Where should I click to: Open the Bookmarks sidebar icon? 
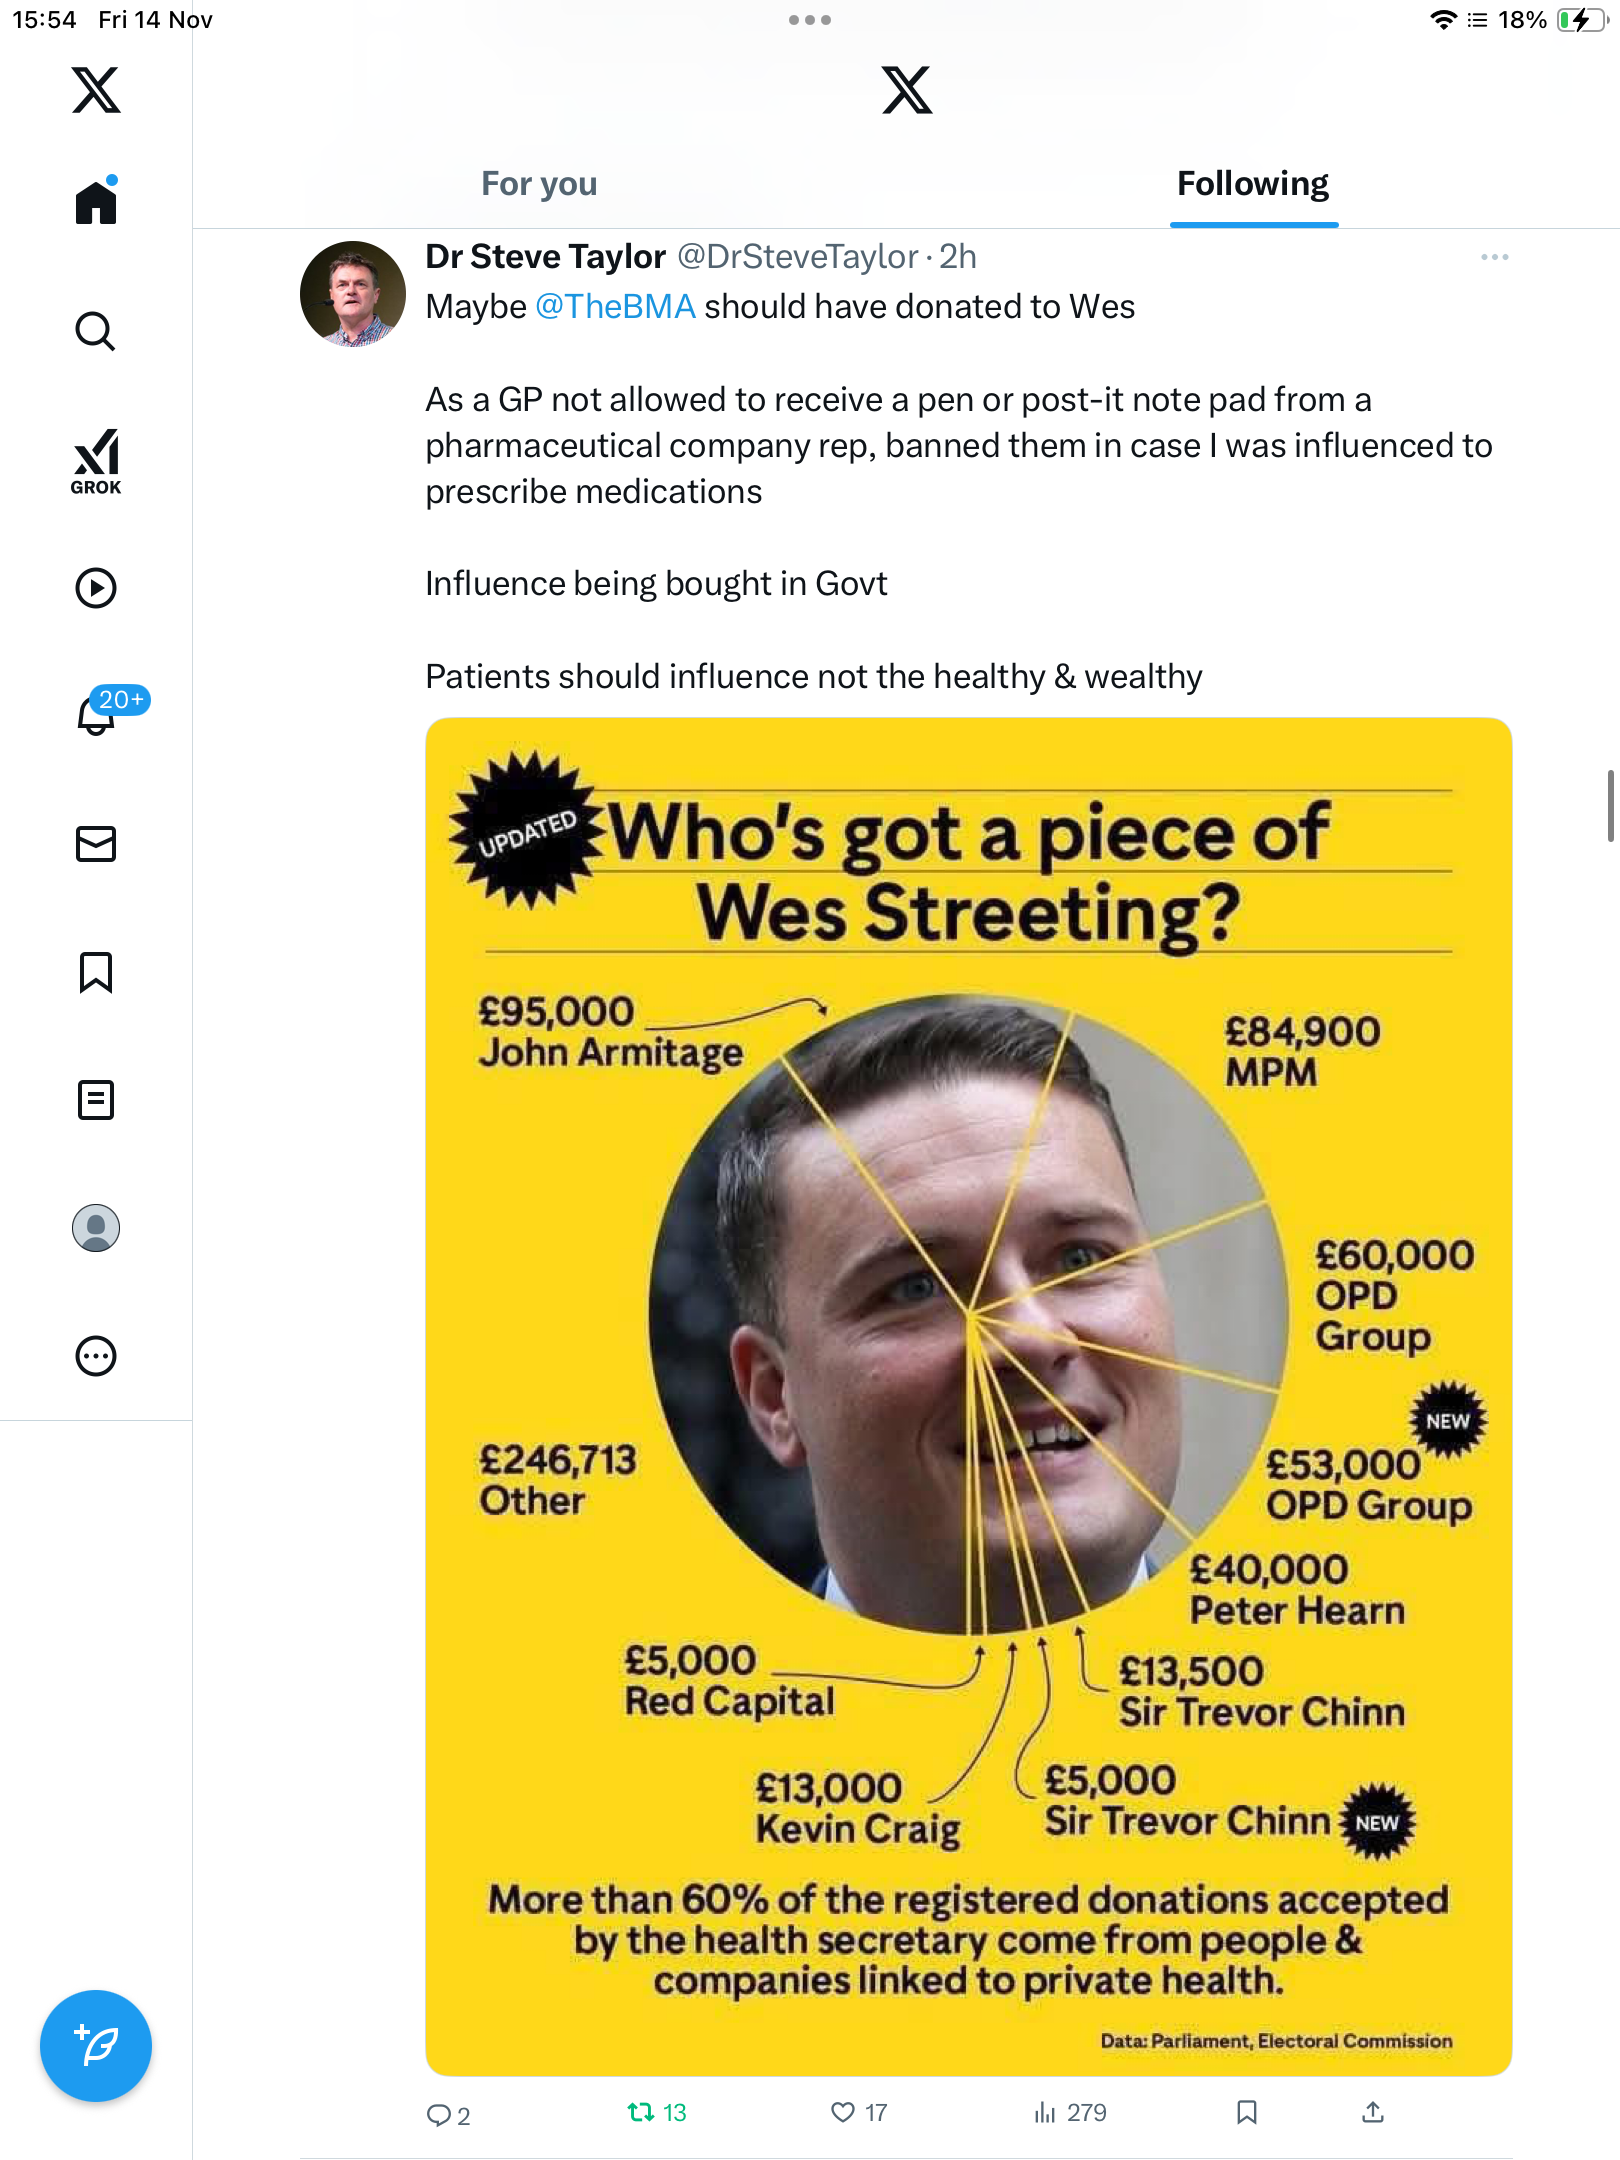(x=96, y=972)
